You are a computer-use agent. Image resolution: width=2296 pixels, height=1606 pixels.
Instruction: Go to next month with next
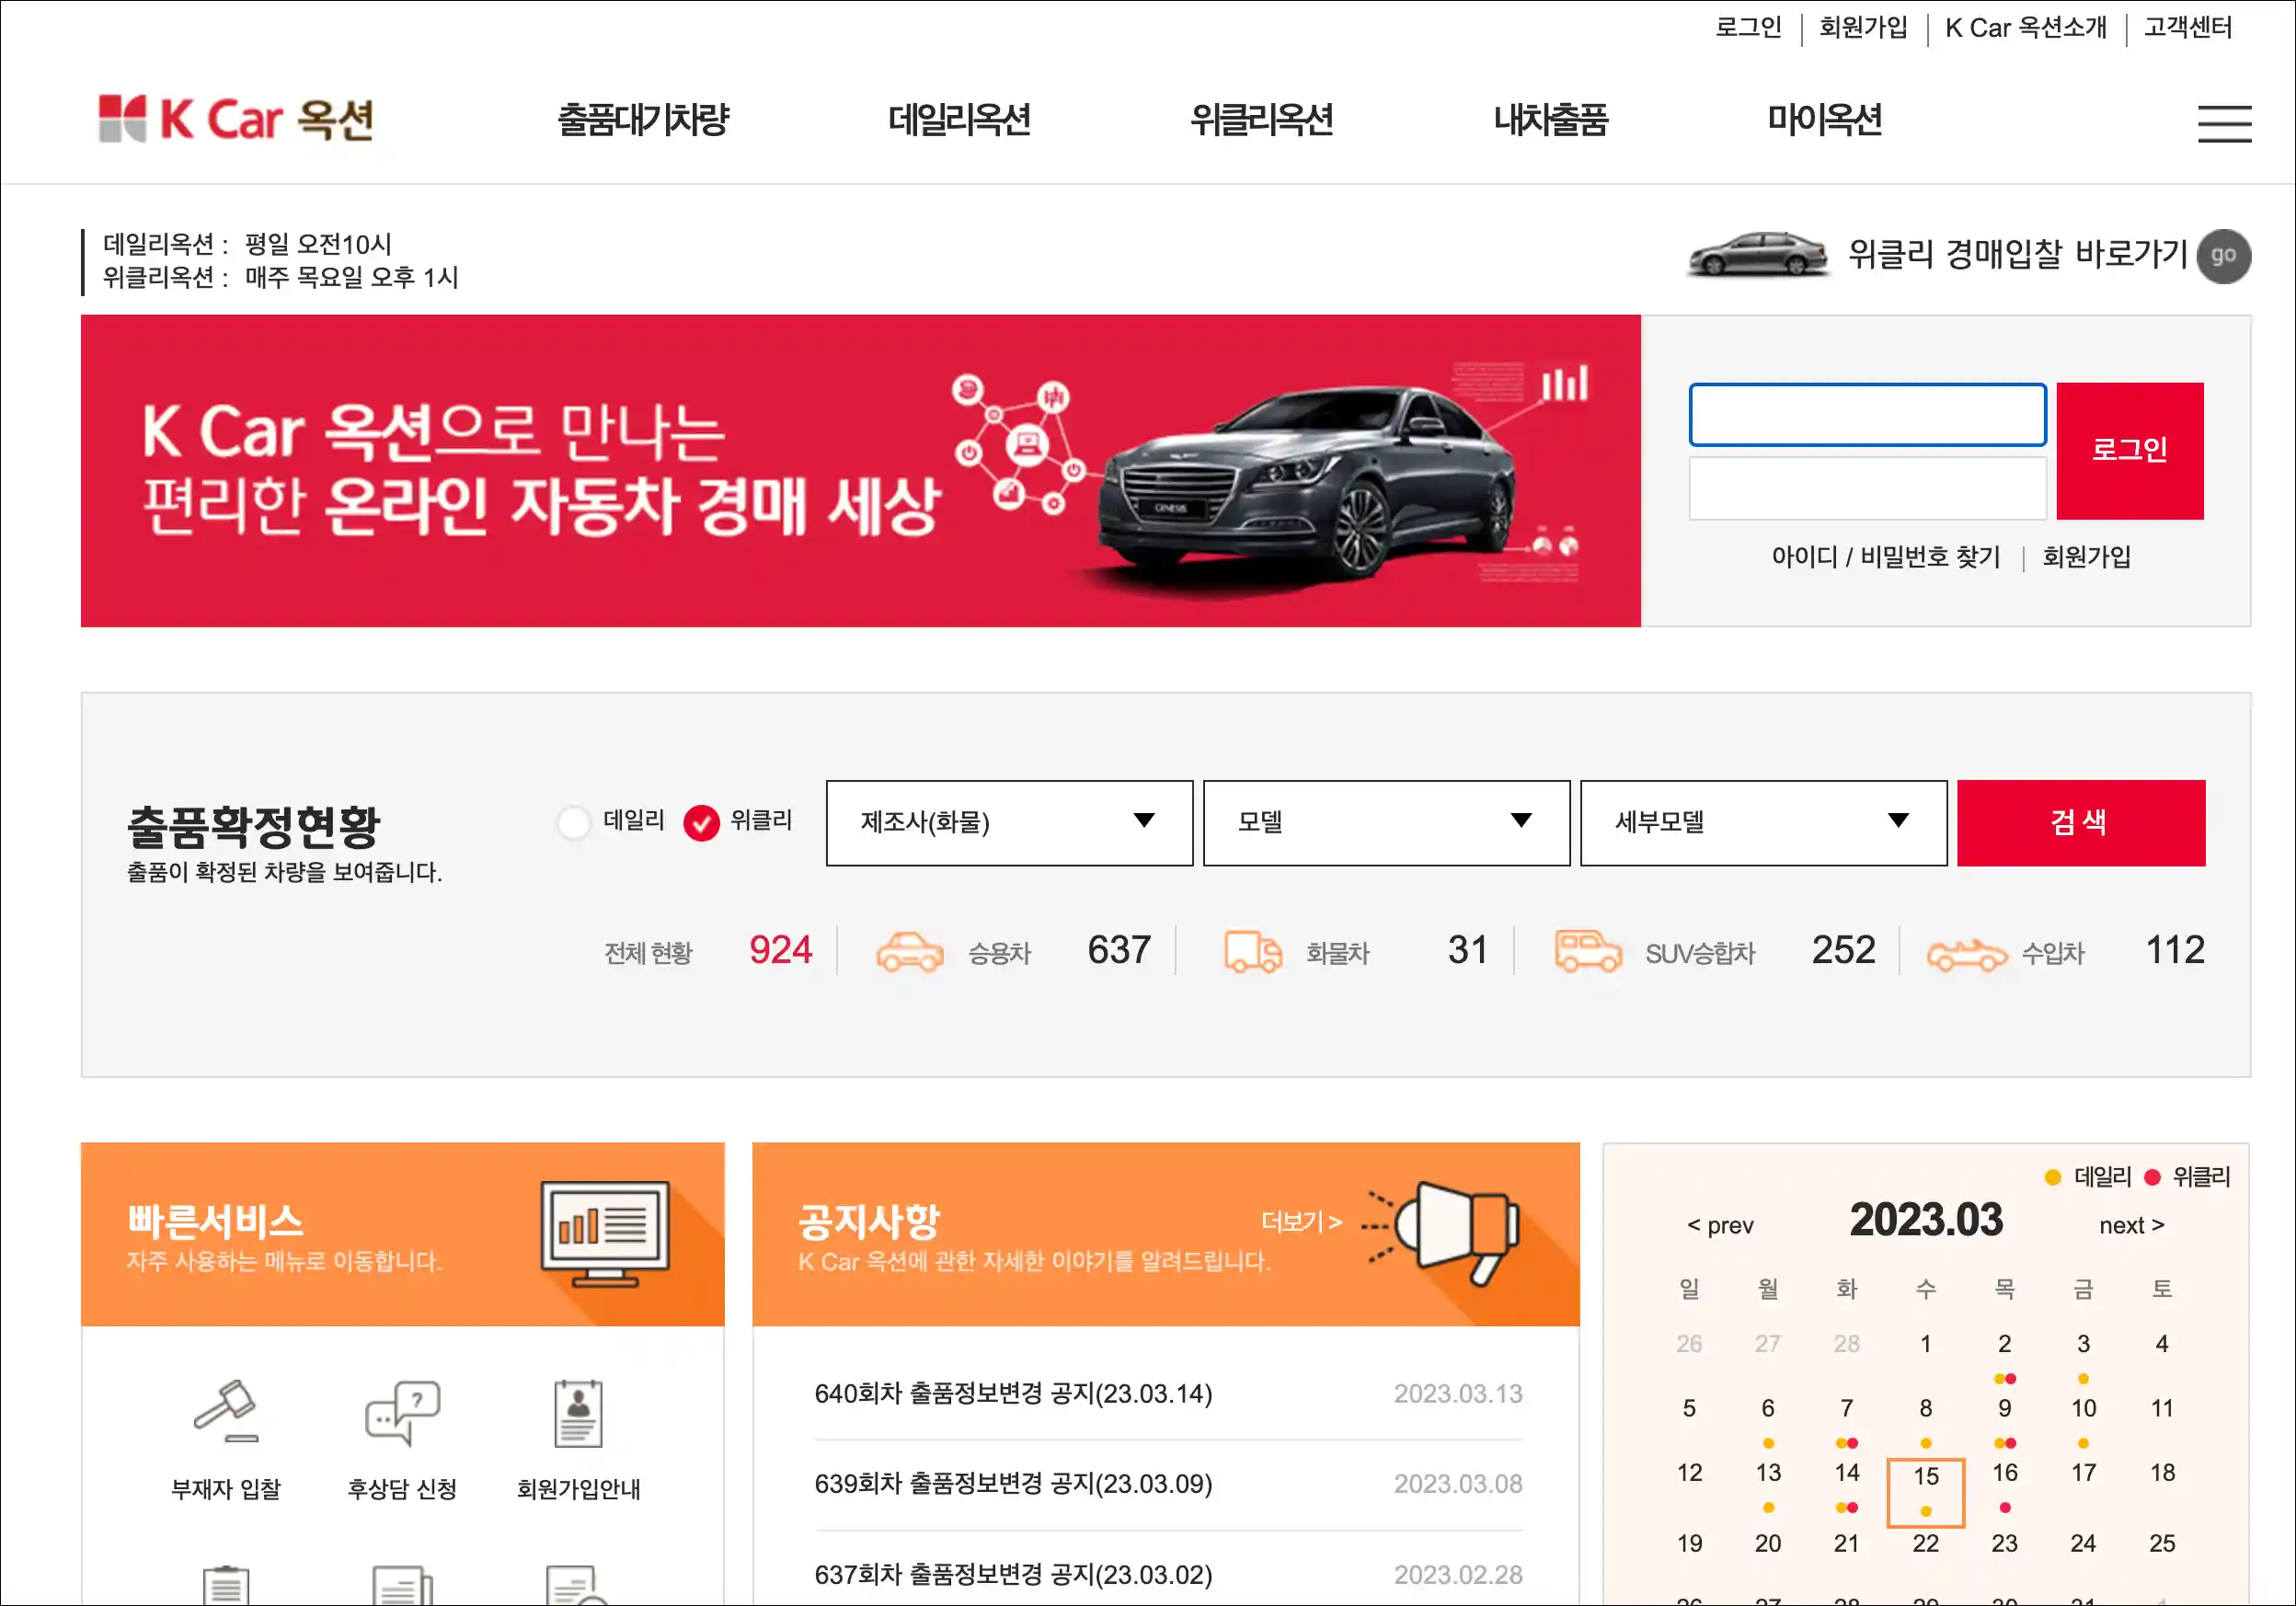pos(2131,1225)
